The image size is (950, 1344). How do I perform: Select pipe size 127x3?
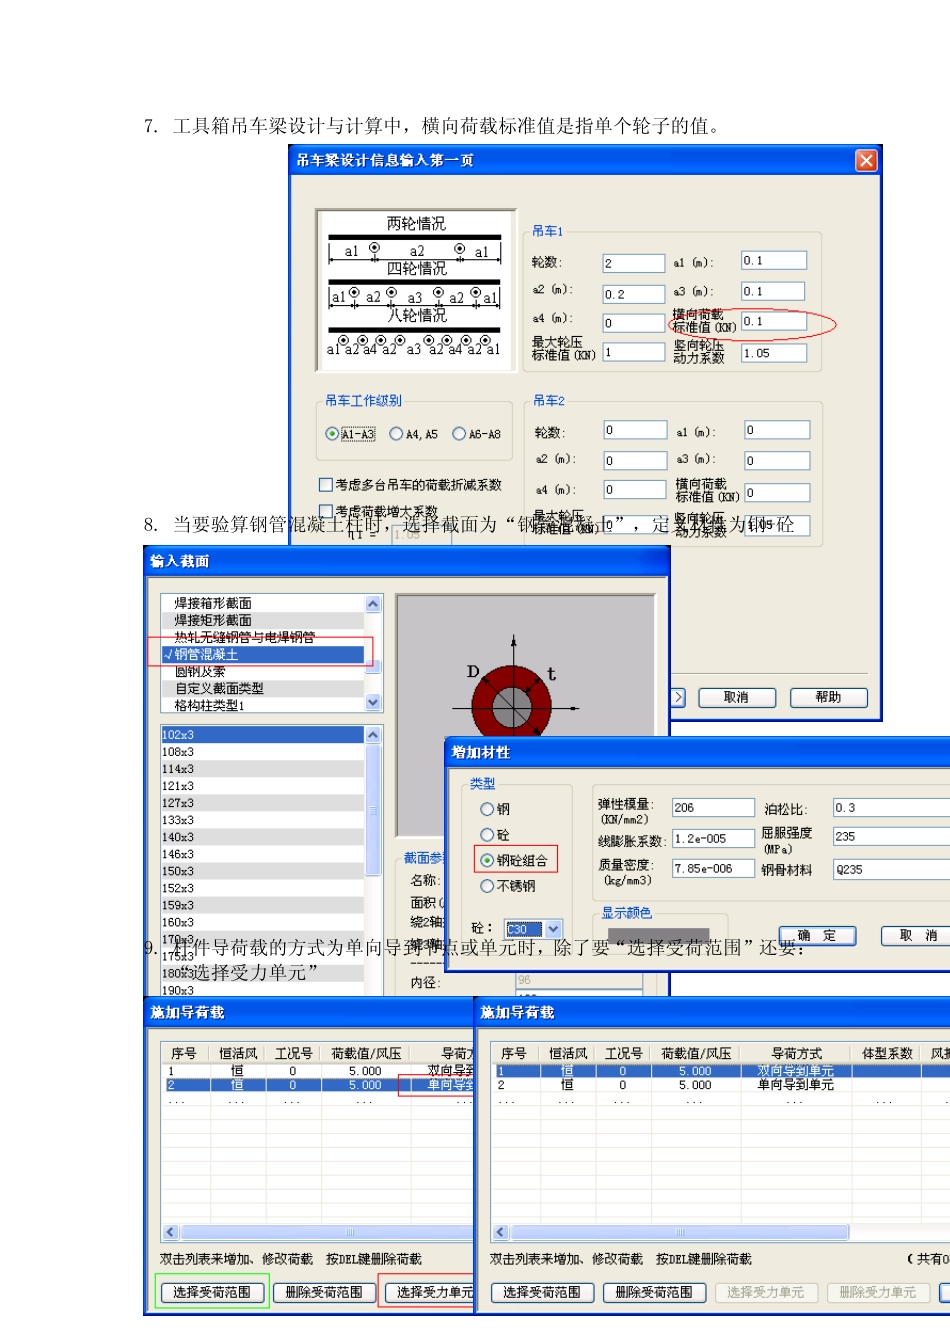[262, 803]
